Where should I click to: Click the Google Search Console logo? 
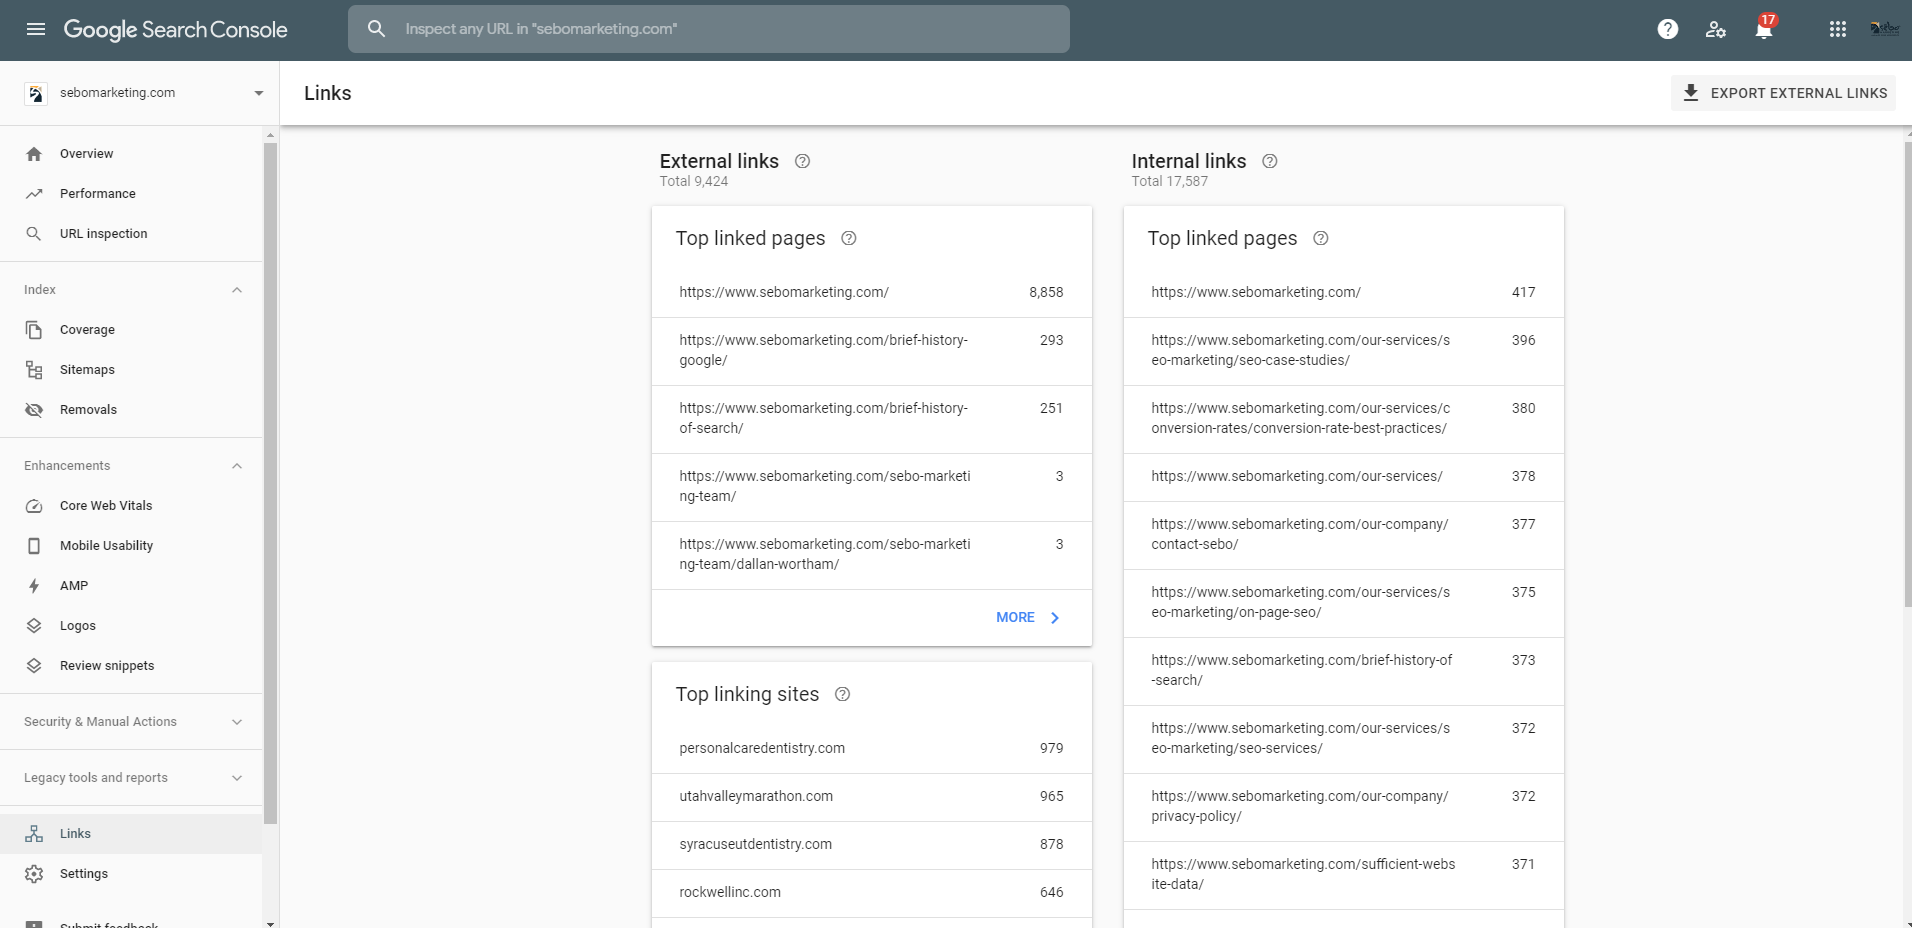[176, 29]
